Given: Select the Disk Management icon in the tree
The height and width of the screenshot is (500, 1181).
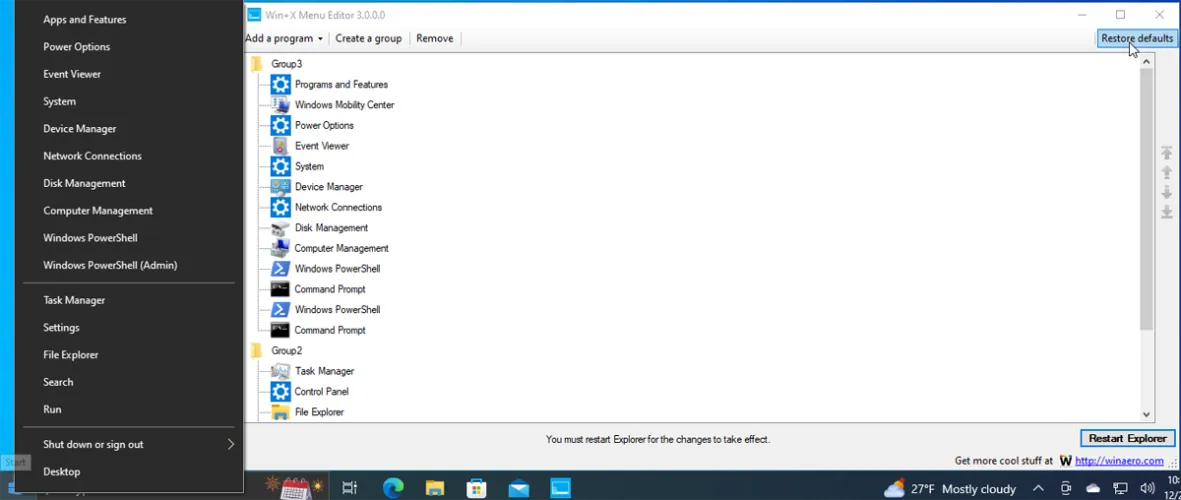Looking at the screenshot, I should (x=280, y=228).
